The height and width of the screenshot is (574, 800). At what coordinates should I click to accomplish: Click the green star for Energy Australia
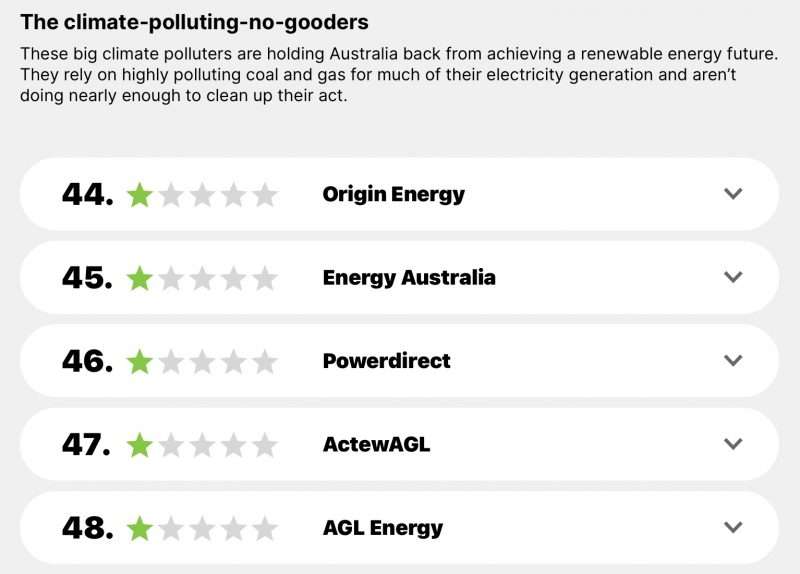140,279
